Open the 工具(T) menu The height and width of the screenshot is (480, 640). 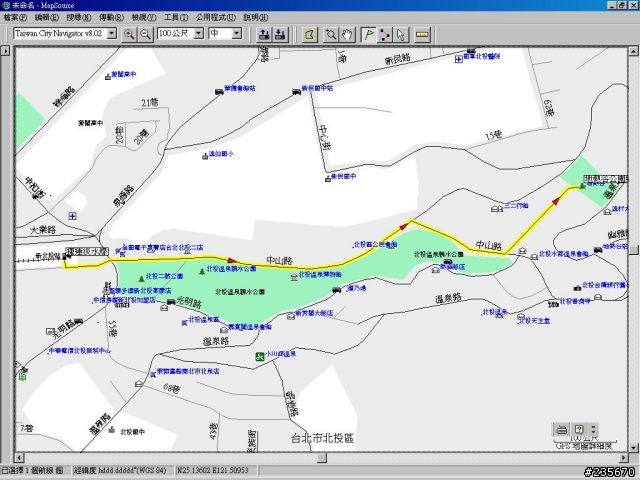pos(176,18)
